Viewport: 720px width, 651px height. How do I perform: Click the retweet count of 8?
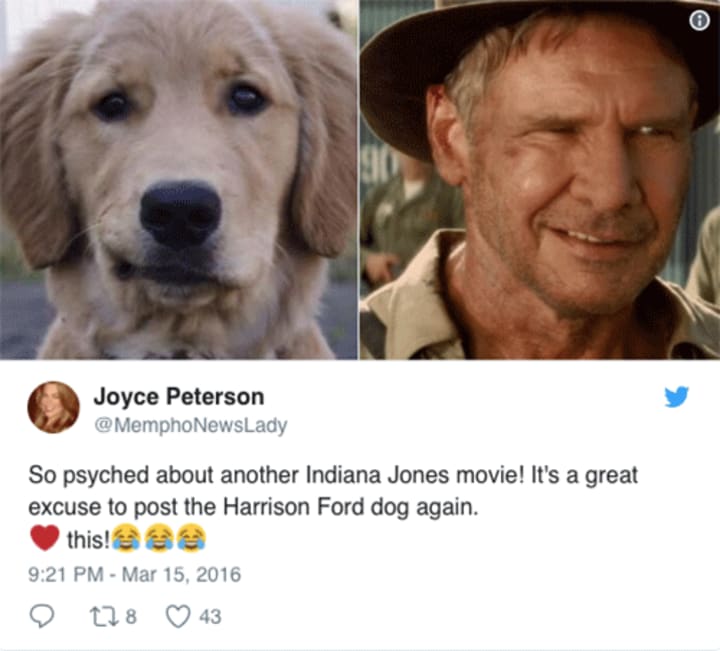[131, 616]
